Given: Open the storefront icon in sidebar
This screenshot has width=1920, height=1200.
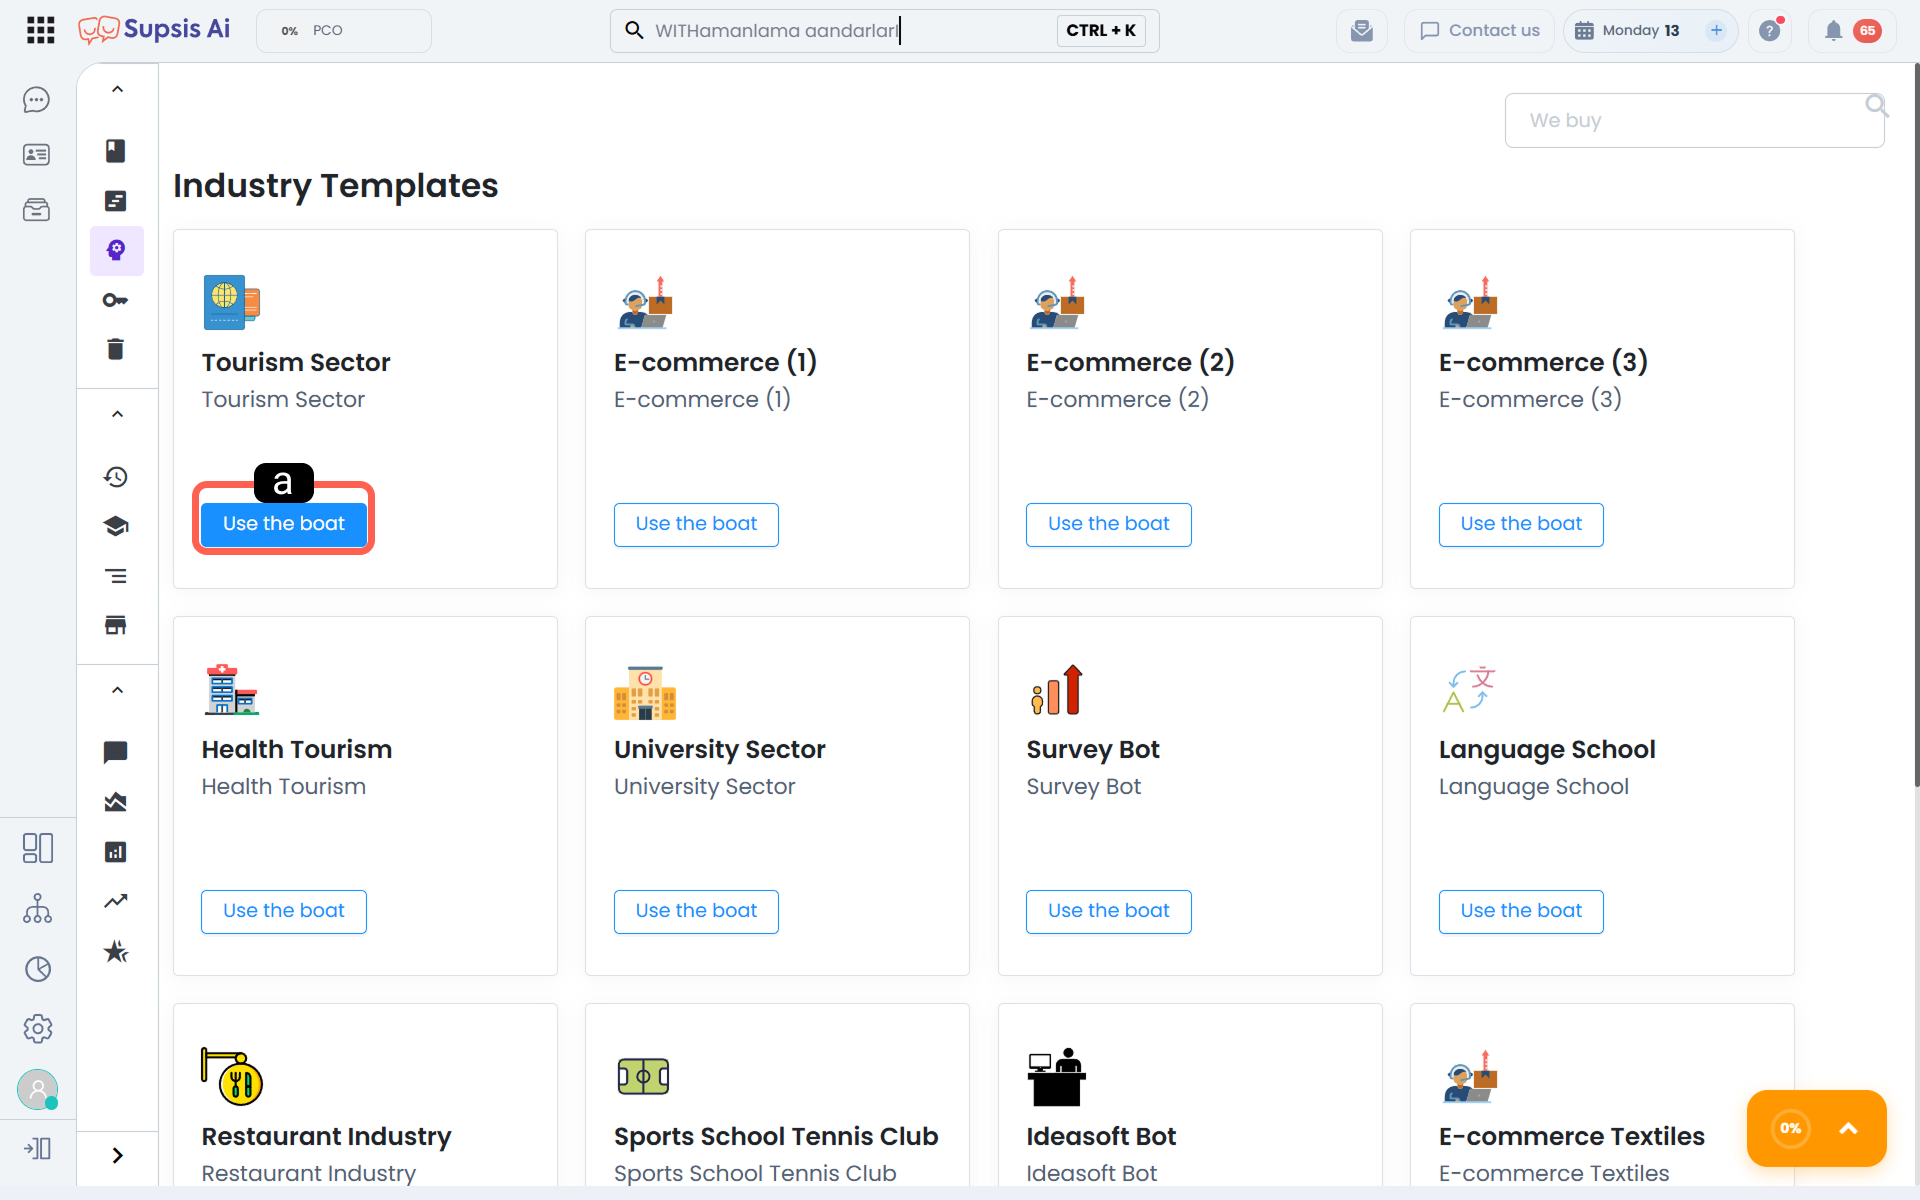Looking at the screenshot, I should 116,626.
